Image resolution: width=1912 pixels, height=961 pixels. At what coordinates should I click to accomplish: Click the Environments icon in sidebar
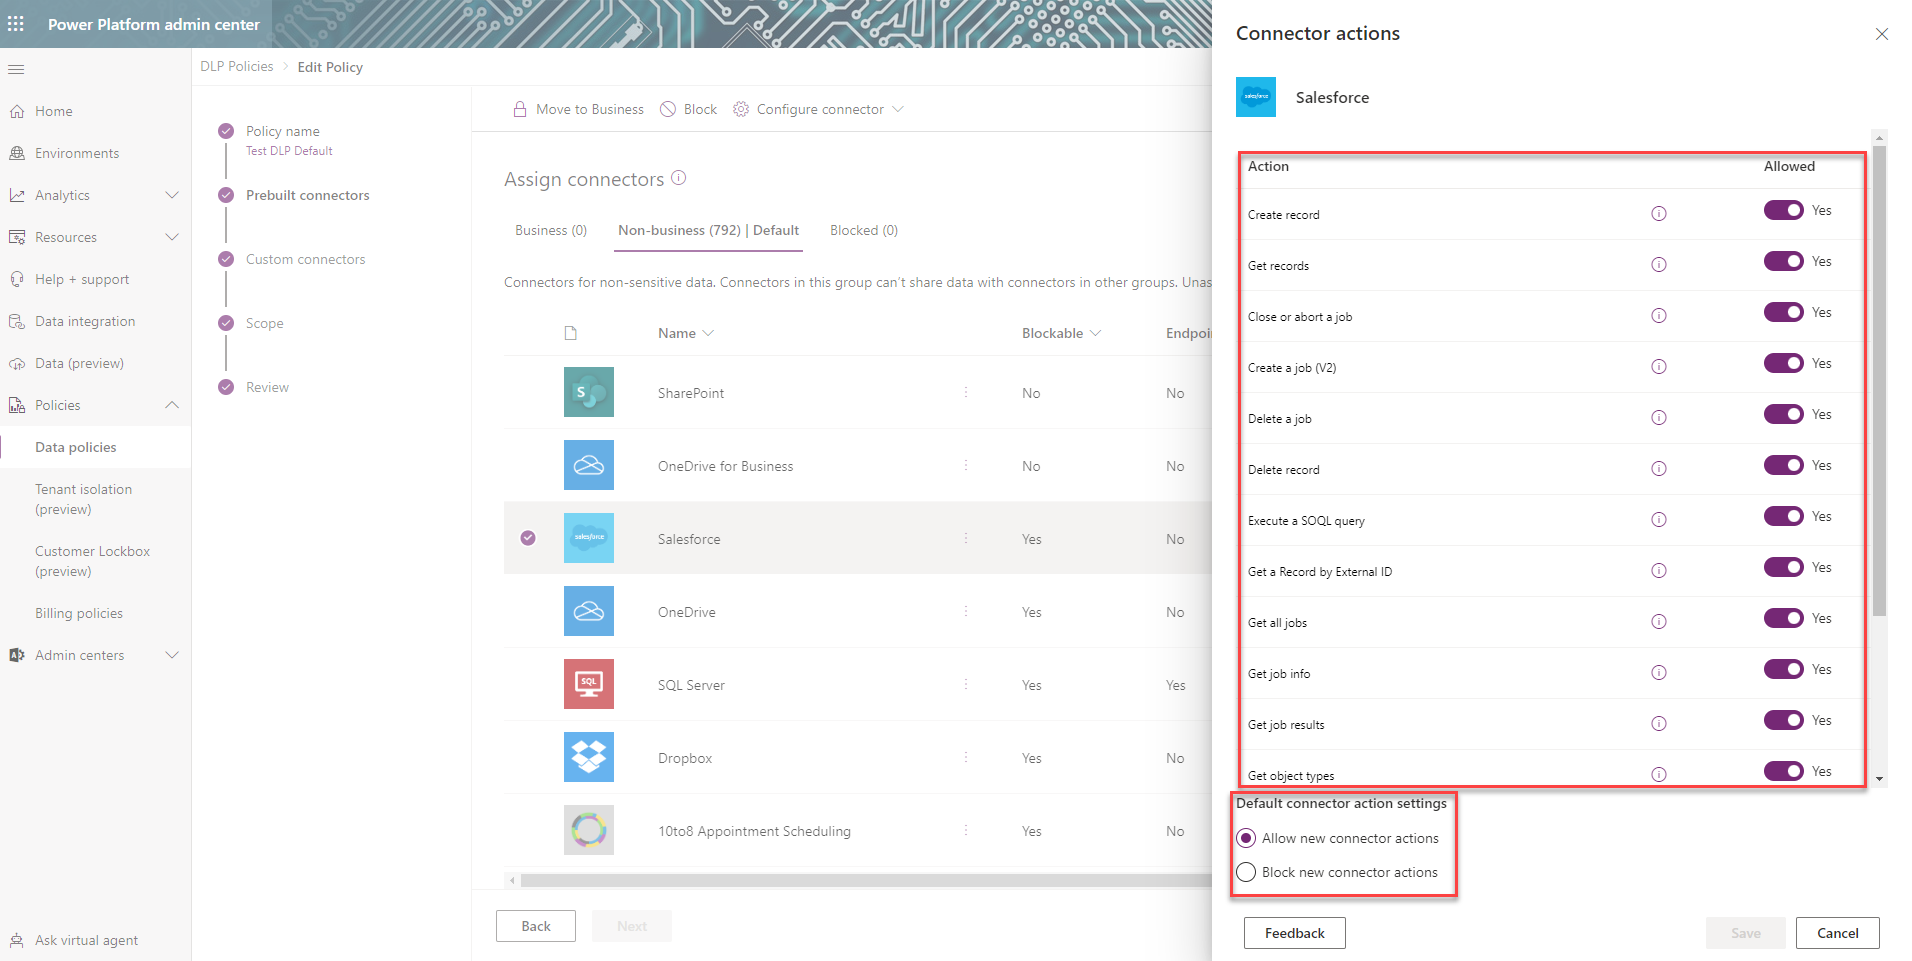click(x=17, y=153)
